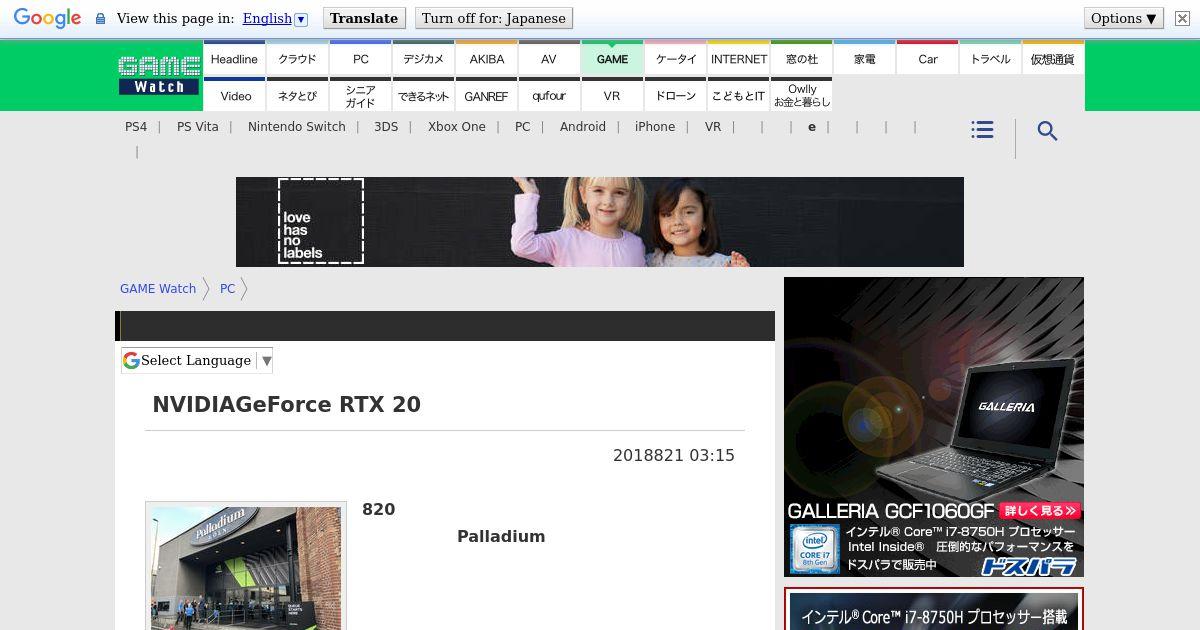Click the bold Palladium text in article
The image size is (1200, 630).
point(501,536)
